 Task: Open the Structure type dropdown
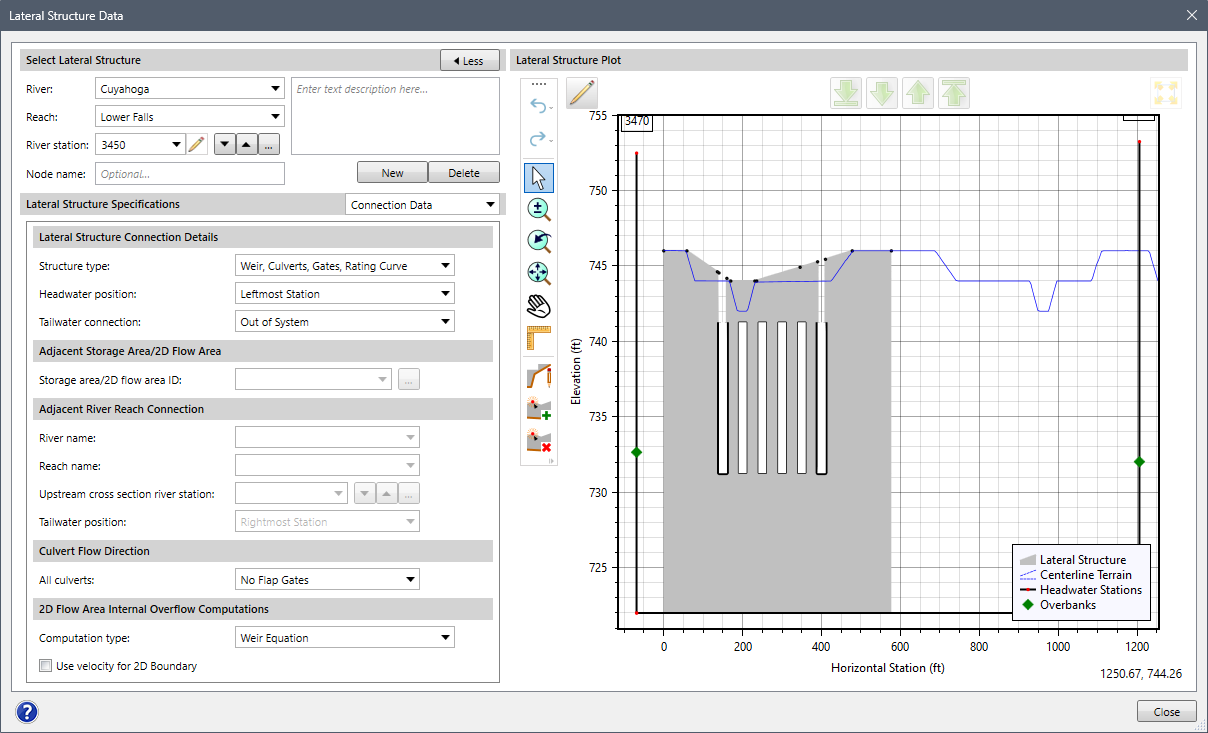(344, 266)
